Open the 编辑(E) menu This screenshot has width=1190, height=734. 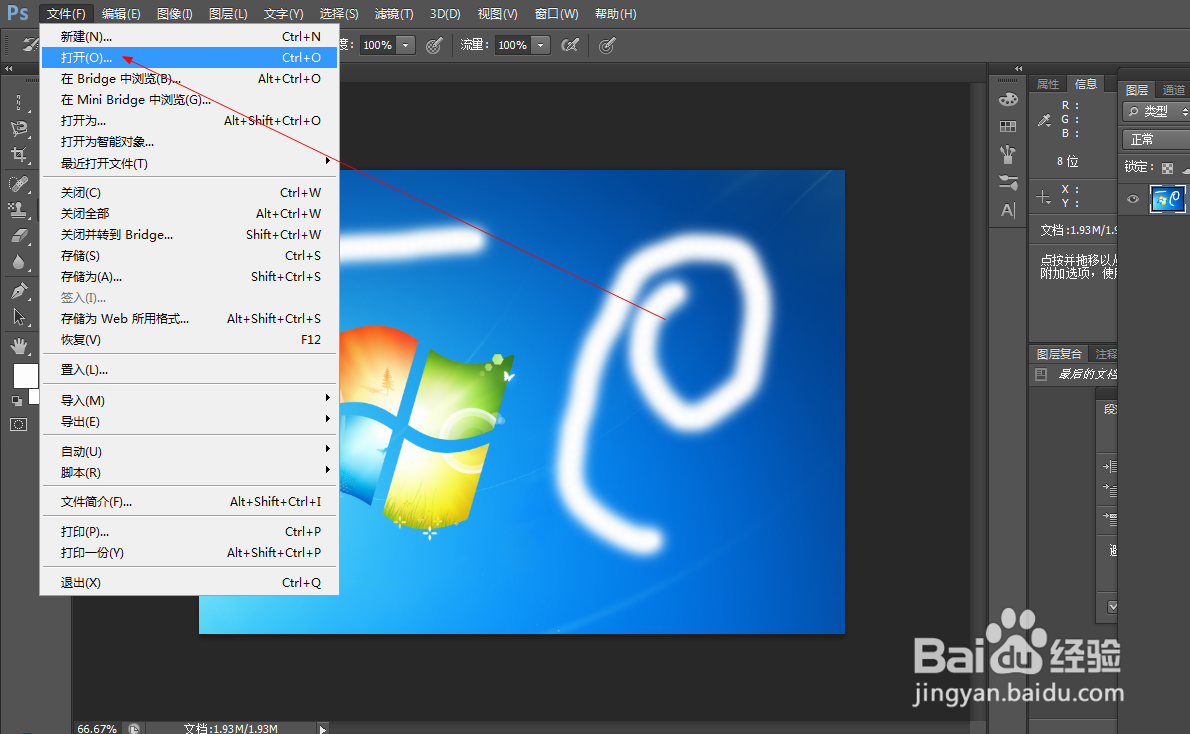[x=121, y=14]
